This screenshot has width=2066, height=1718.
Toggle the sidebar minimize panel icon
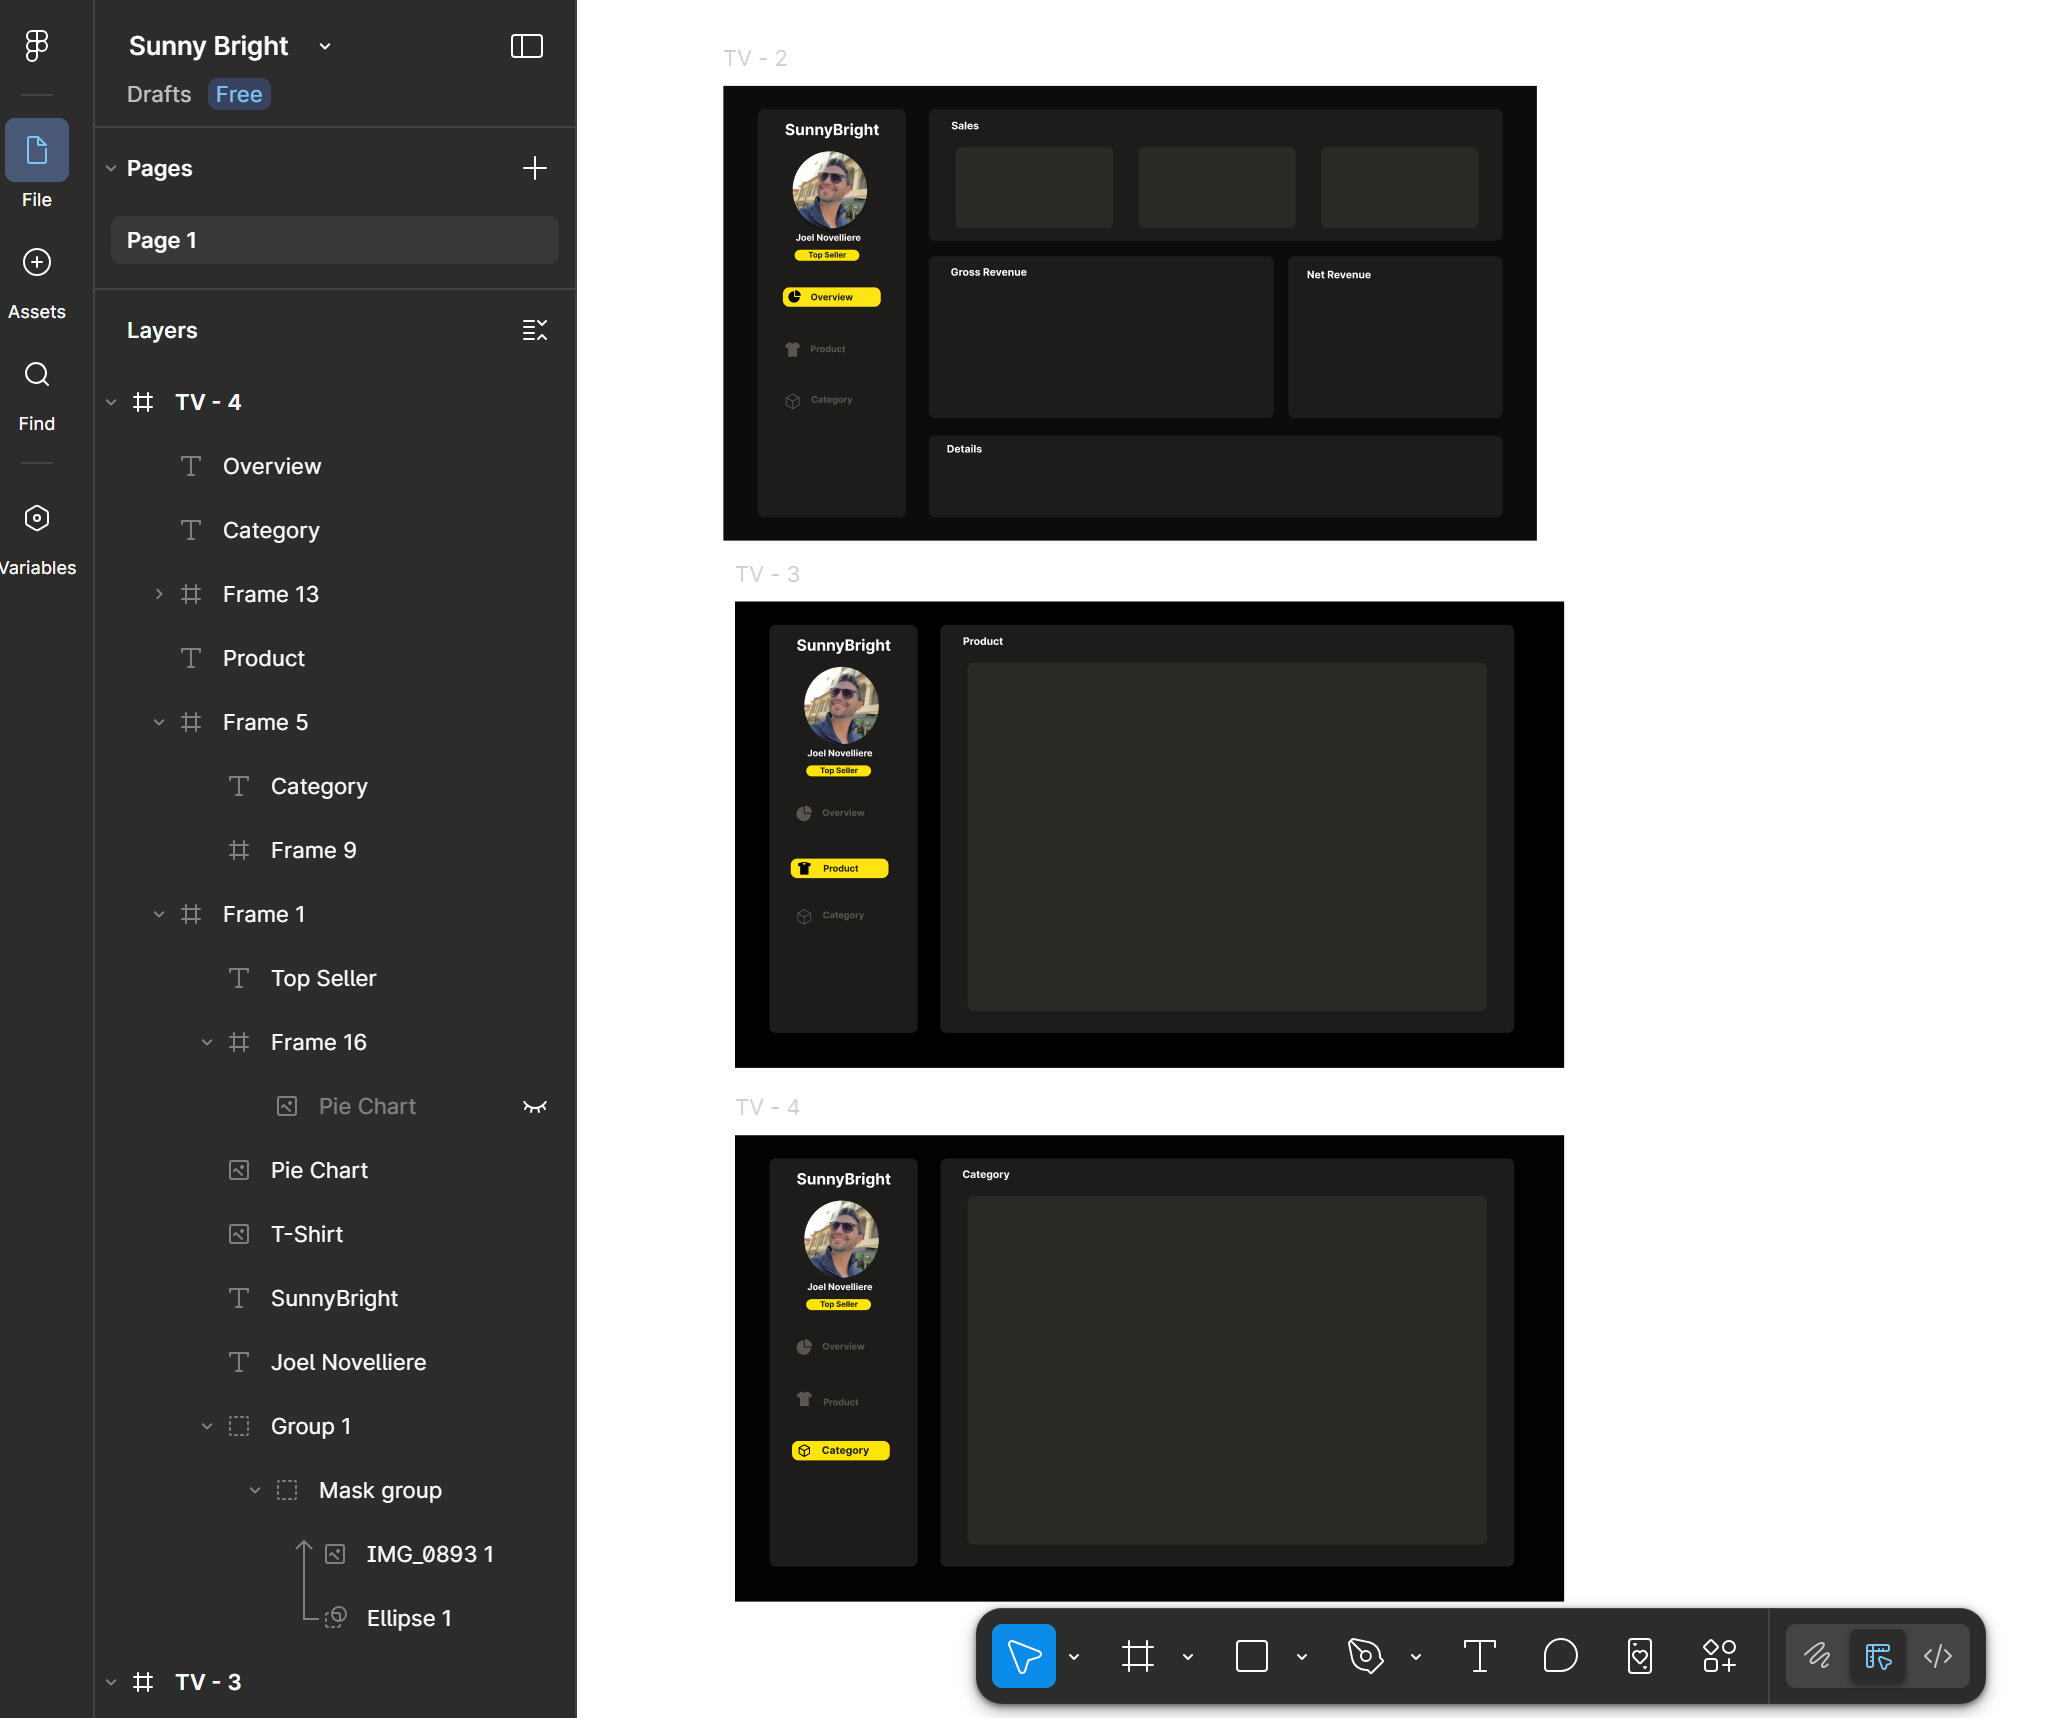coord(527,46)
